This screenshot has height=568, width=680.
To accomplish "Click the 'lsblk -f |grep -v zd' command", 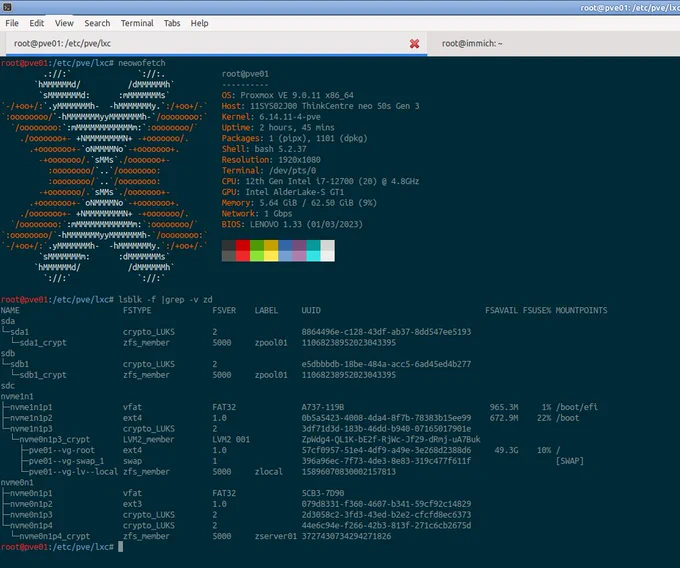I will click(x=165, y=300).
